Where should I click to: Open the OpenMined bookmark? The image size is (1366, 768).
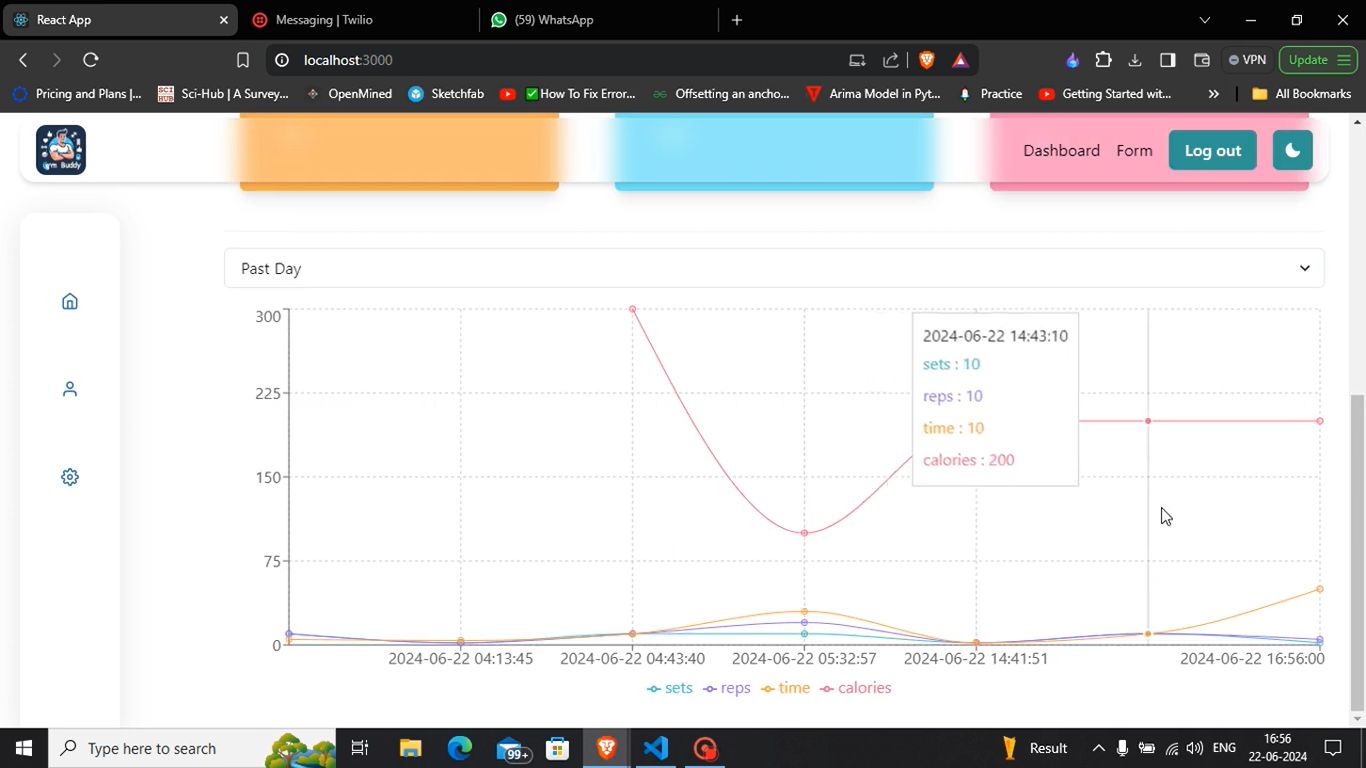pyautogui.click(x=349, y=94)
